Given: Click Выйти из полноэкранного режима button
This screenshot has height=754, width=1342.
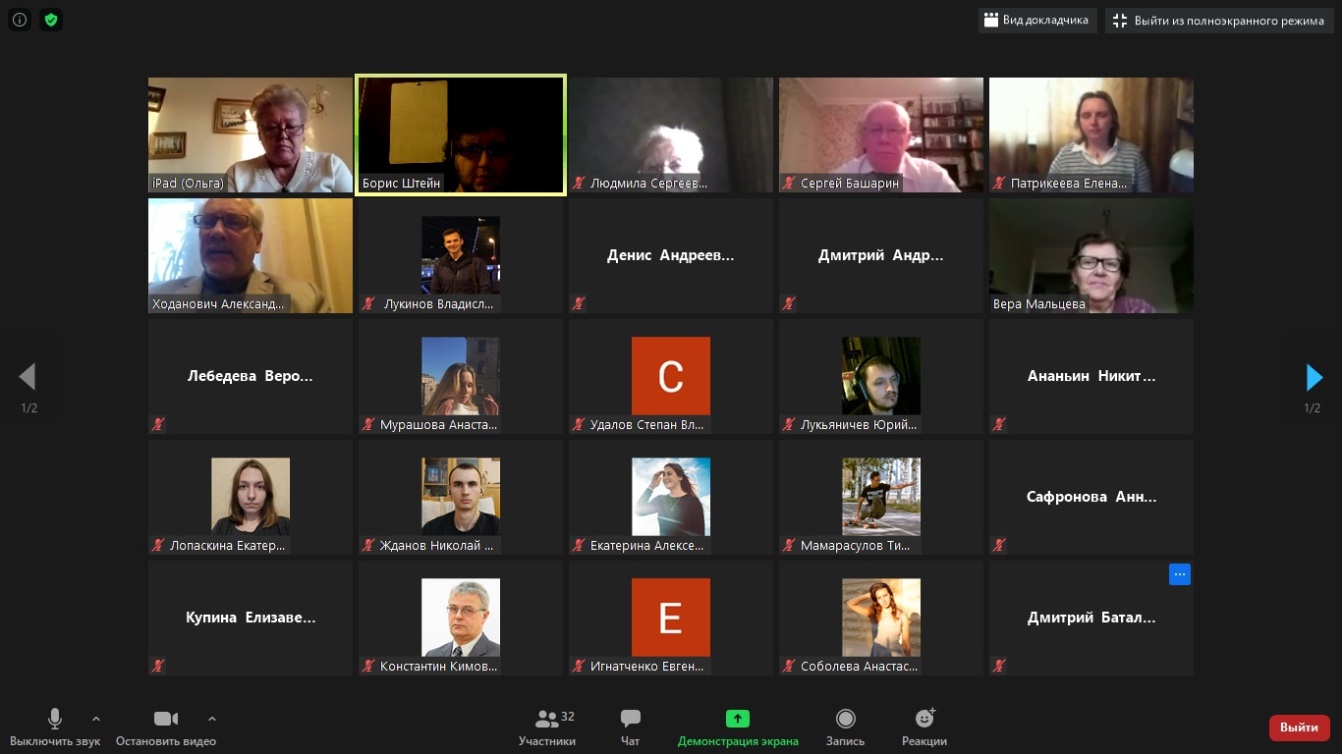Looking at the screenshot, I should point(1218,20).
